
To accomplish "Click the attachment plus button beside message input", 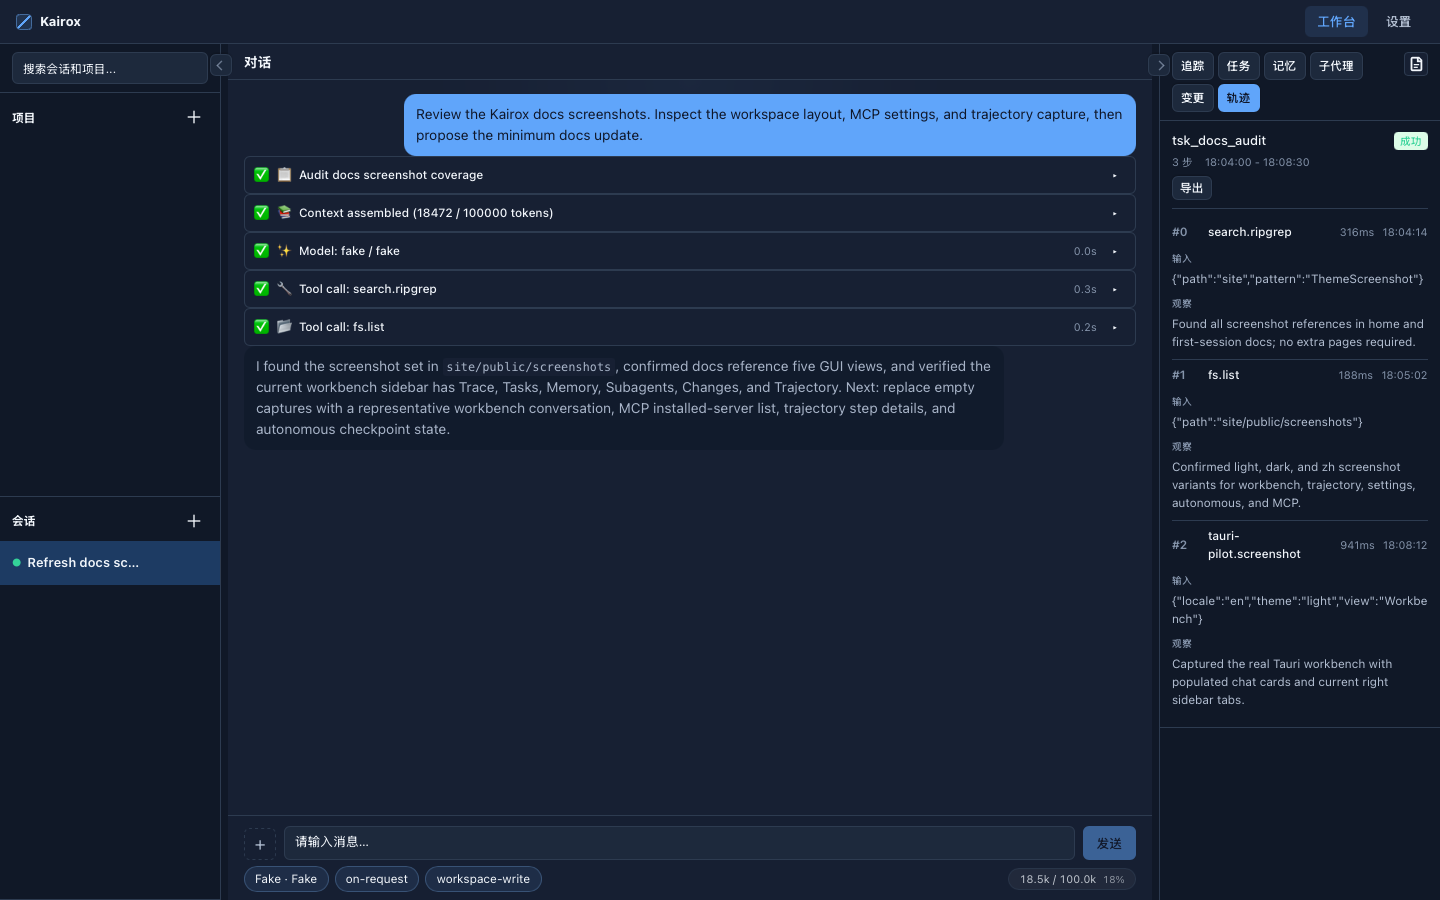I will (260, 844).
